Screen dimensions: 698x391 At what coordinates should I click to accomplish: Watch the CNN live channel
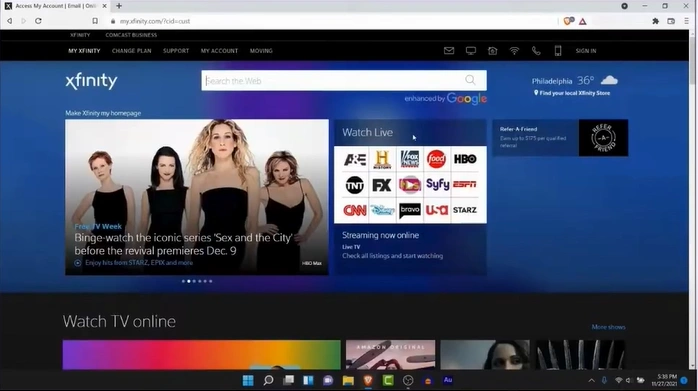coord(355,210)
